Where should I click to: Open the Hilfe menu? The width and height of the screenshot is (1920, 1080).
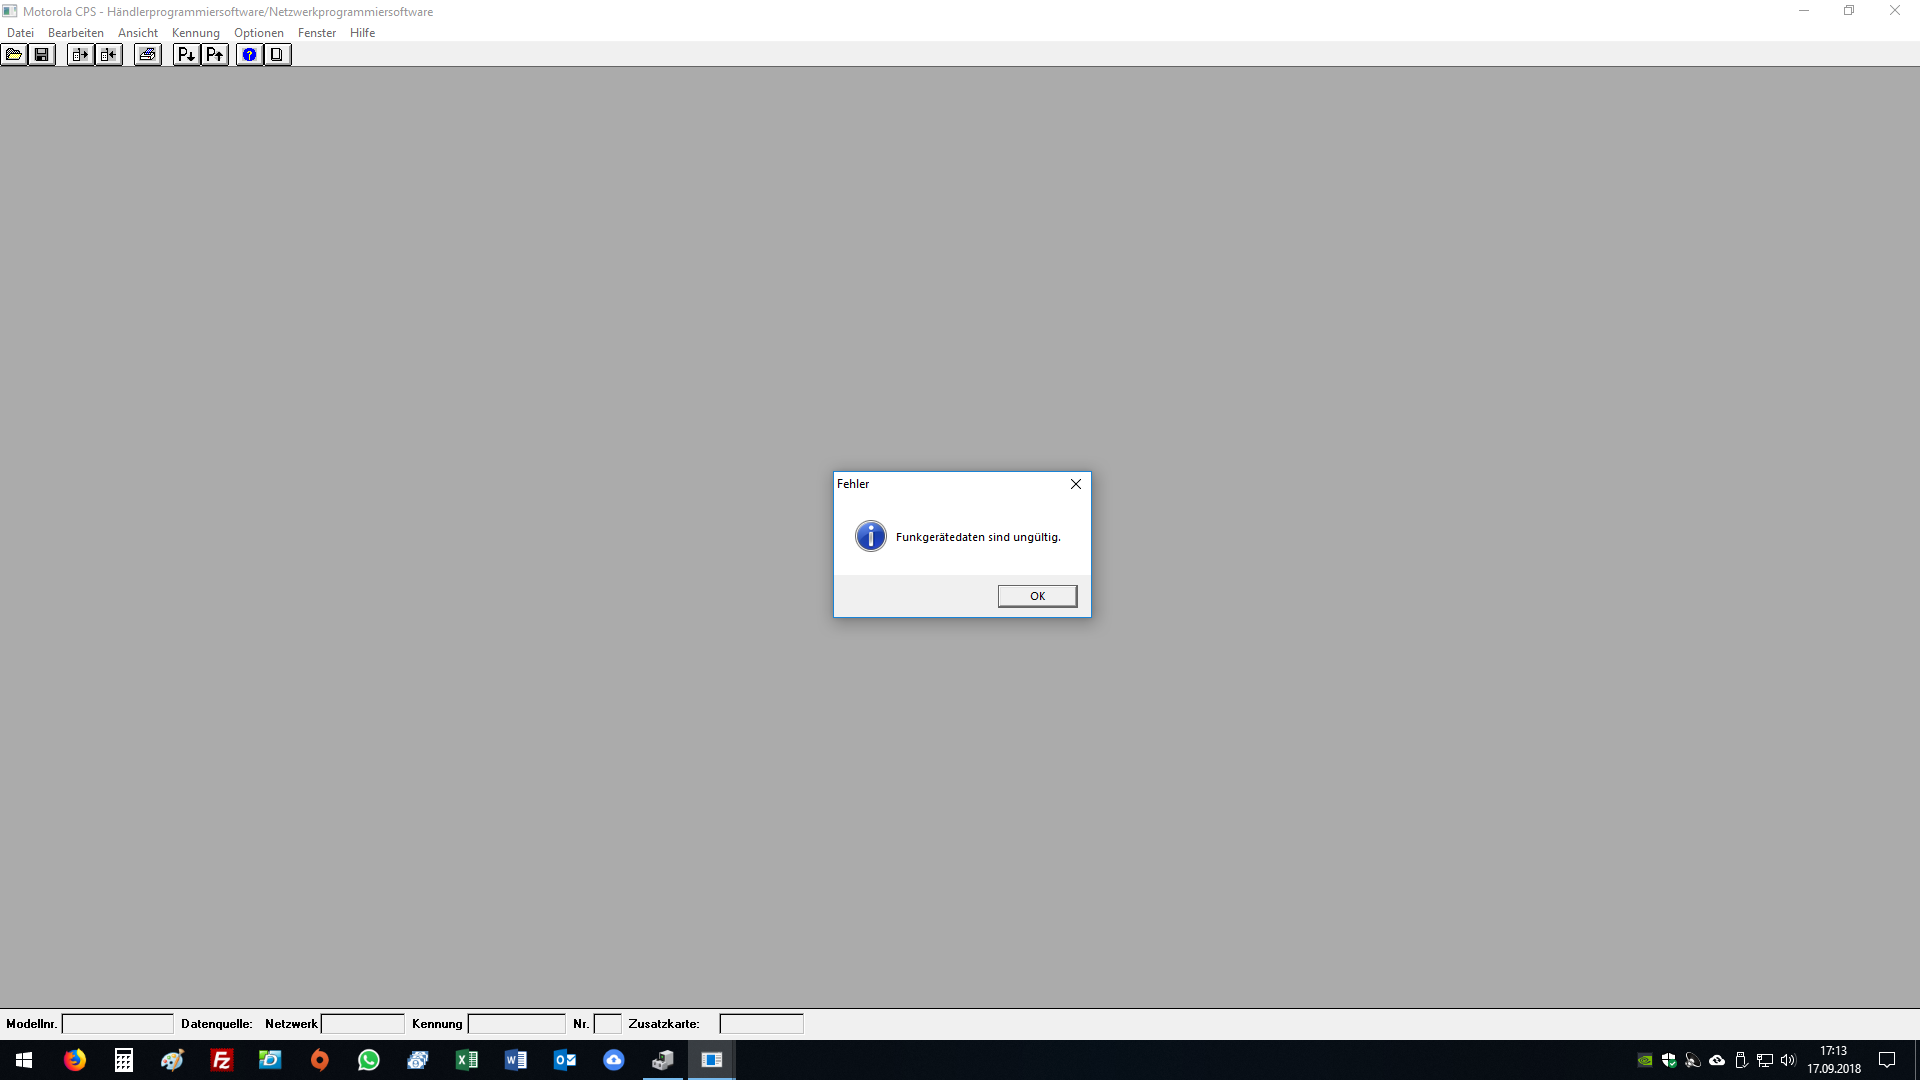click(362, 33)
